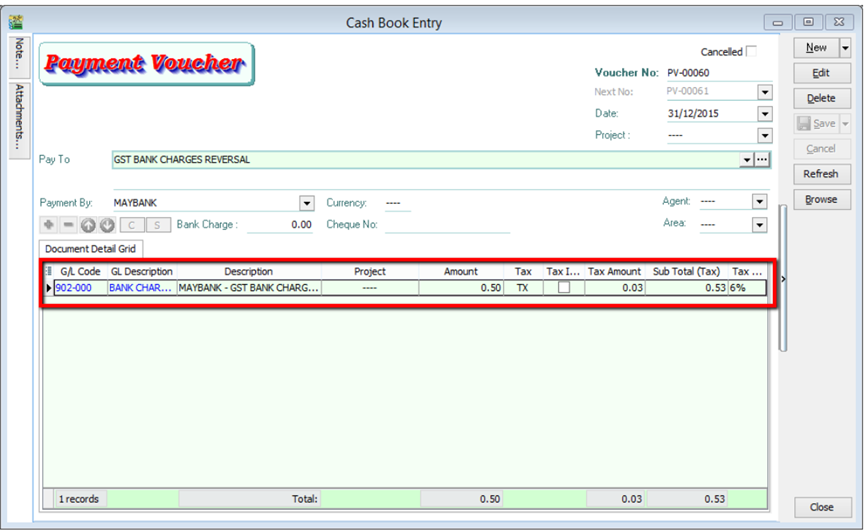865x532 pixels.
Task: Open the New button dropdown arrow
Action: (845, 48)
